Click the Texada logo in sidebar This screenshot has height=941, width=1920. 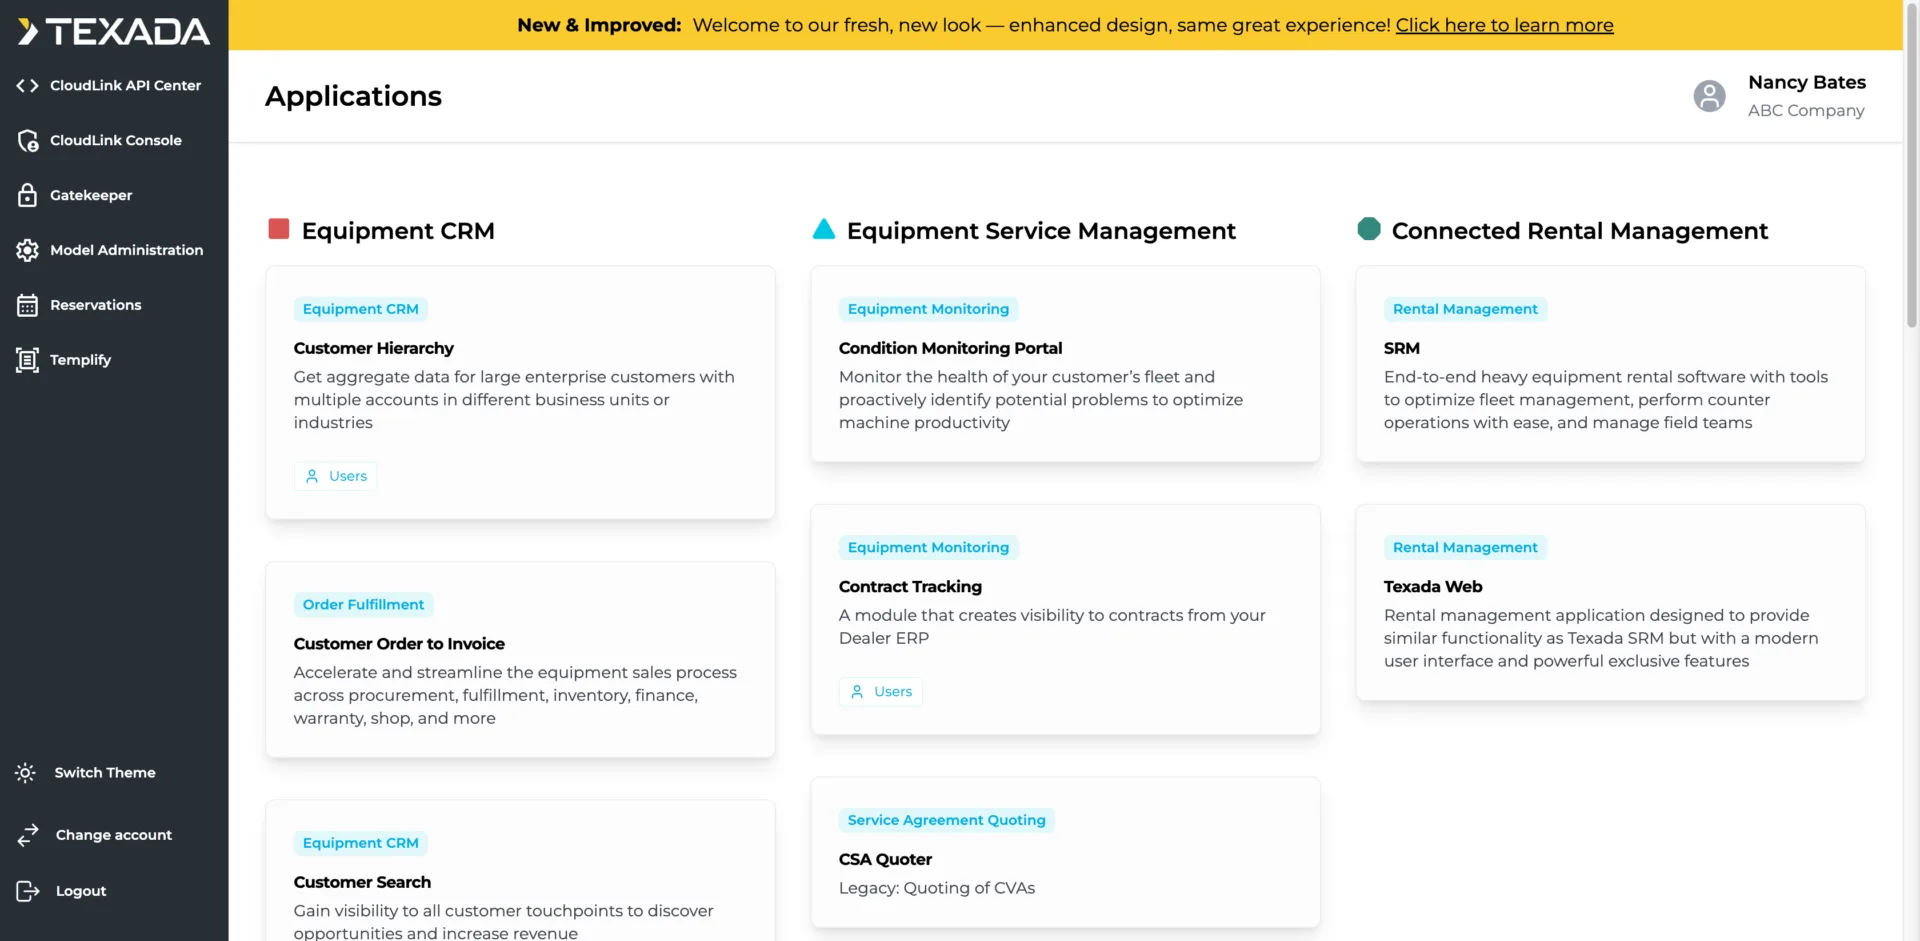click(113, 32)
